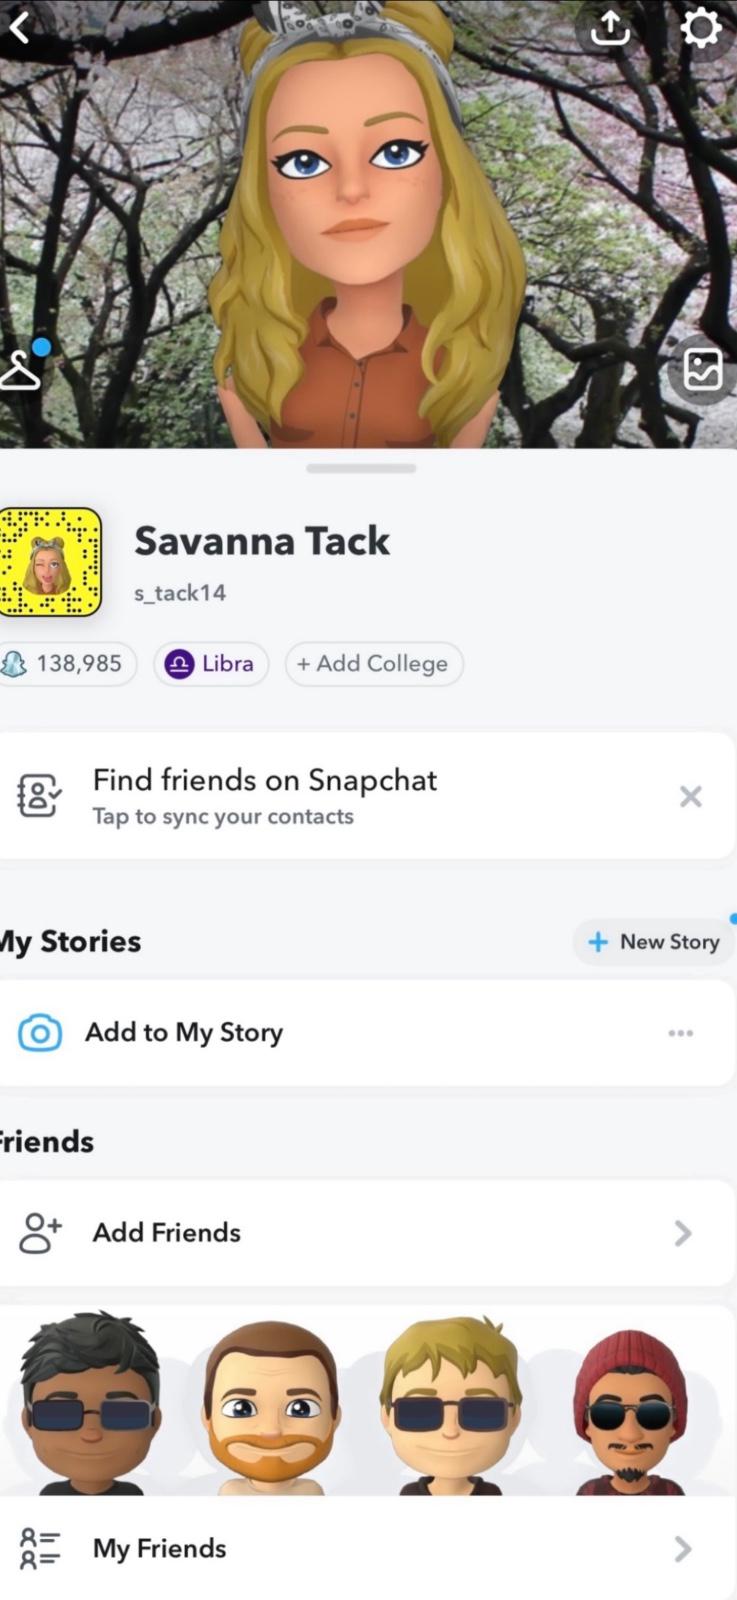Tap the Add College button
The height and width of the screenshot is (1600, 737).
coord(373,664)
